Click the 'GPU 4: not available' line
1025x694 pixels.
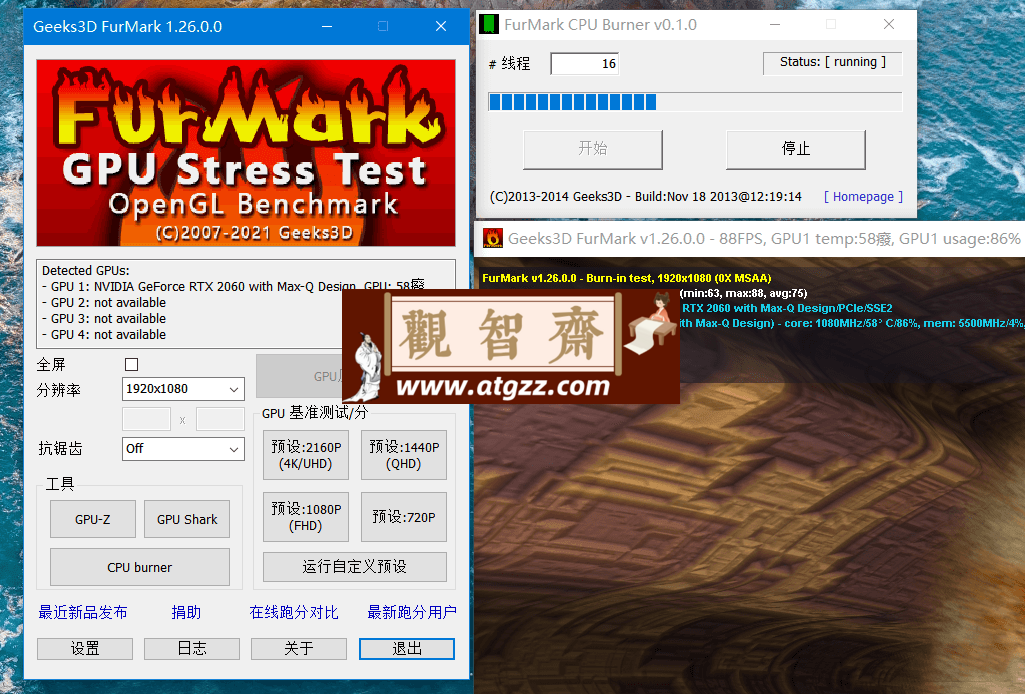pos(104,335)
